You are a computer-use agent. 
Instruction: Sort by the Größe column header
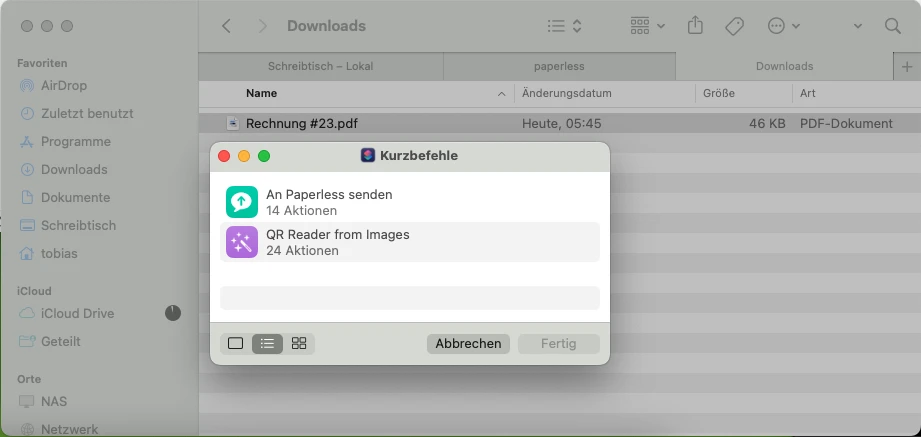719,93
